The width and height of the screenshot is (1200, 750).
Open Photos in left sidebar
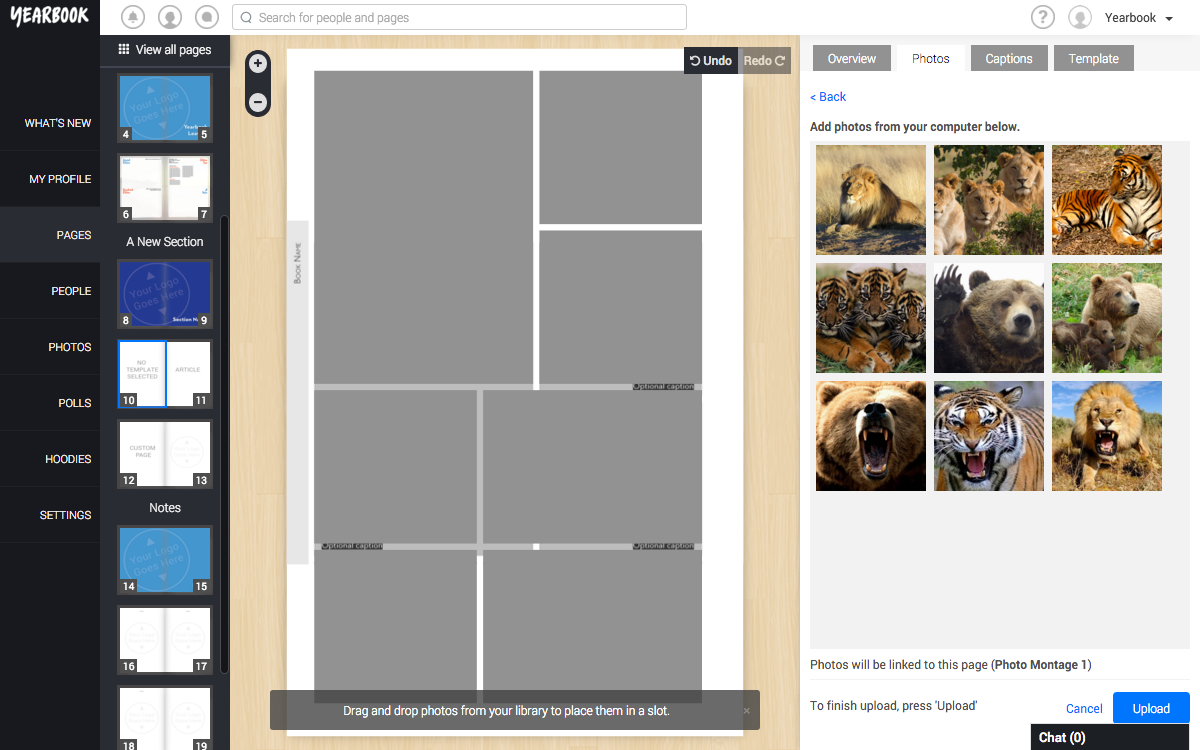click(x=50, y=347)
